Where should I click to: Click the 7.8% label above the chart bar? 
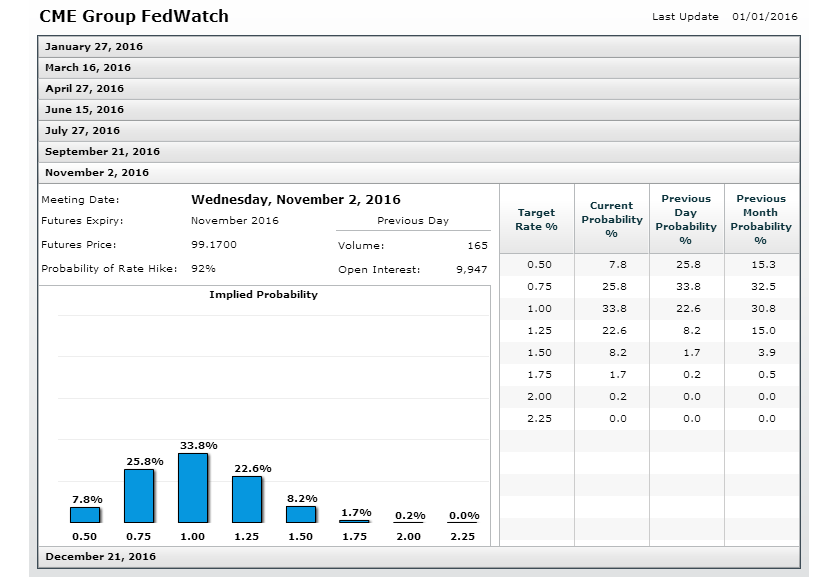tap(87, 499)
